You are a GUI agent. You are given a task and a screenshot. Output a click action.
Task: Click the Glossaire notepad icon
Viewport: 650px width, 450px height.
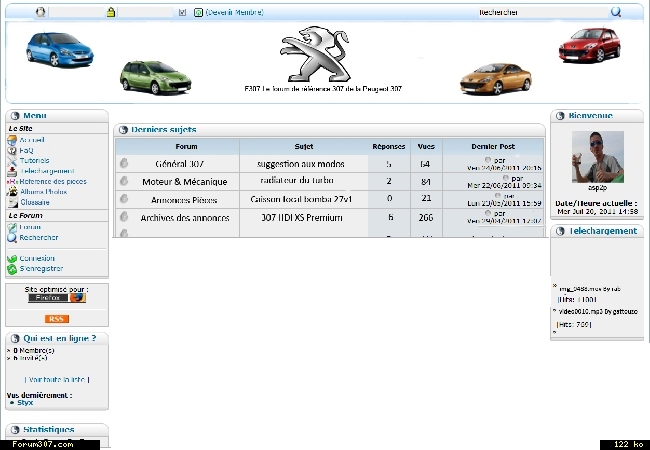tap(13, 202)
